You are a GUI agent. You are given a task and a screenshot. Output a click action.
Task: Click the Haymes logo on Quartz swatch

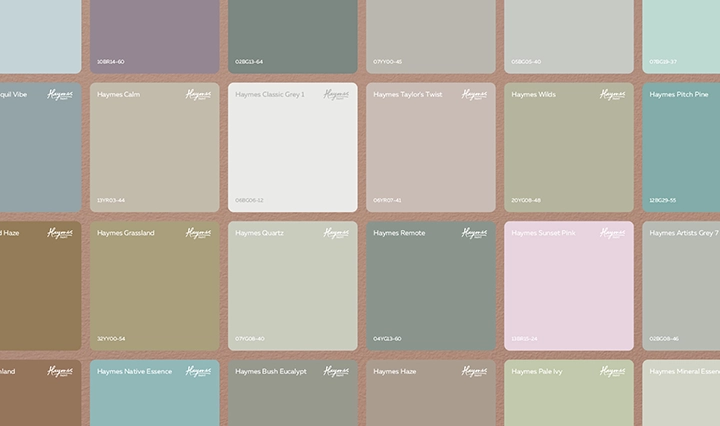[x=337, y=233]
